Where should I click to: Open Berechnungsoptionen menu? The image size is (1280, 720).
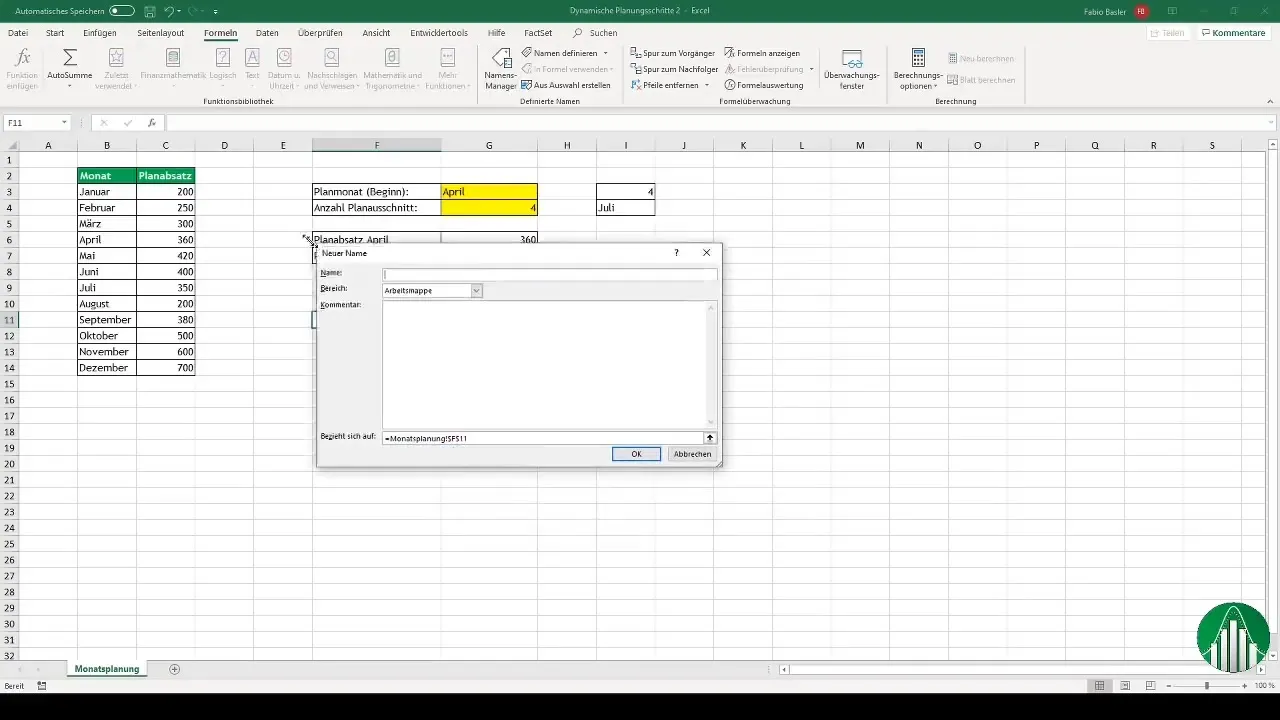point(917,68)
